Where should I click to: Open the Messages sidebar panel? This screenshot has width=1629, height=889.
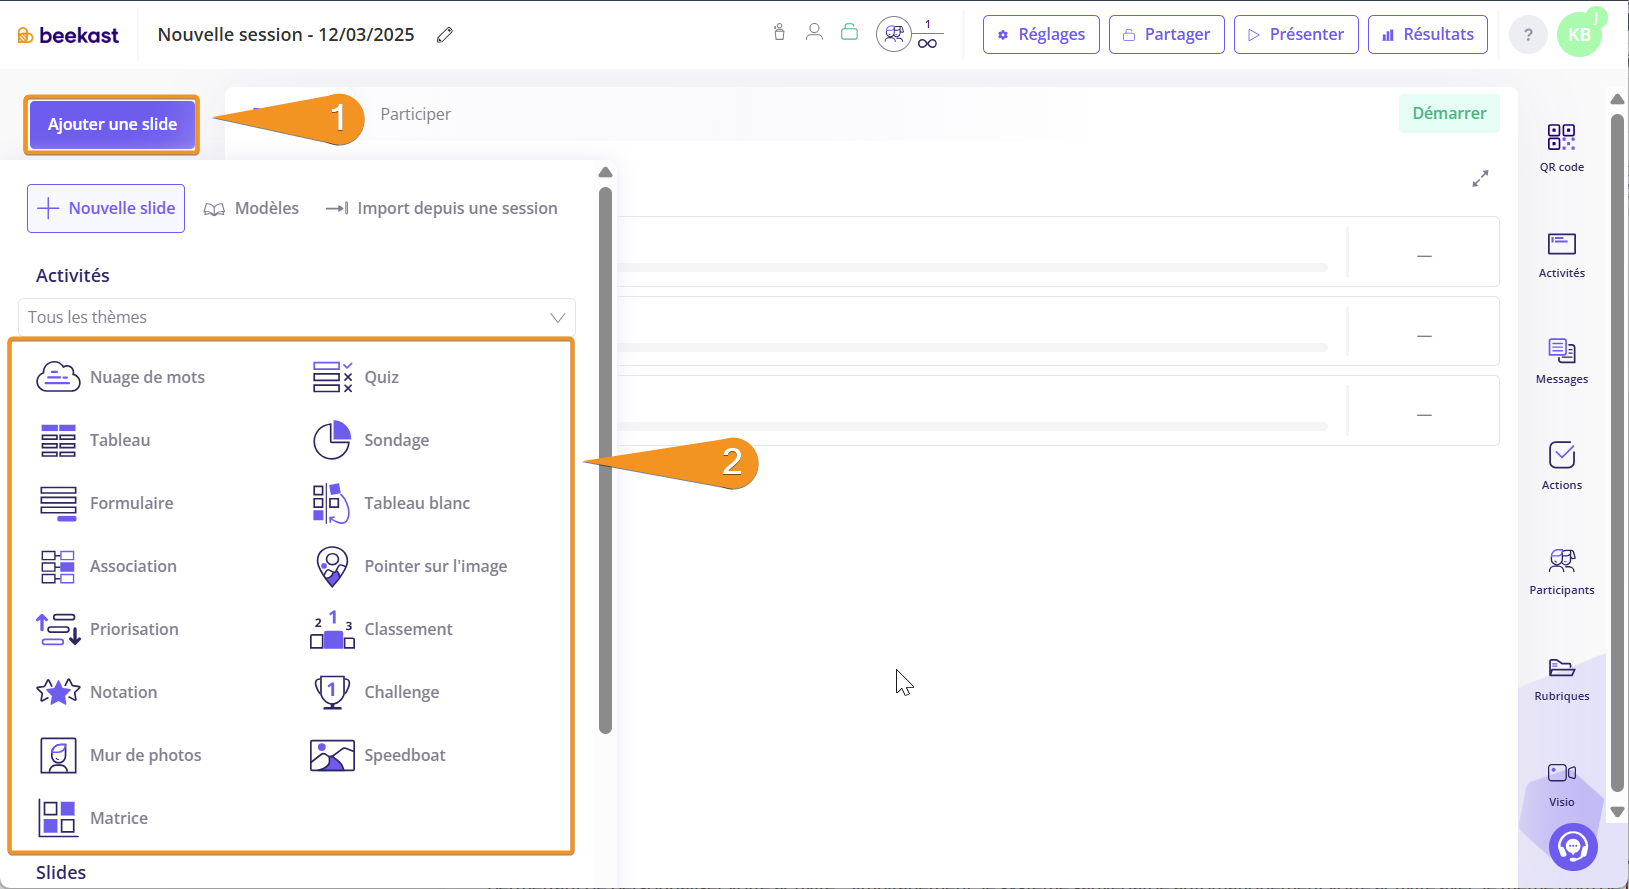coord(1561,360)
